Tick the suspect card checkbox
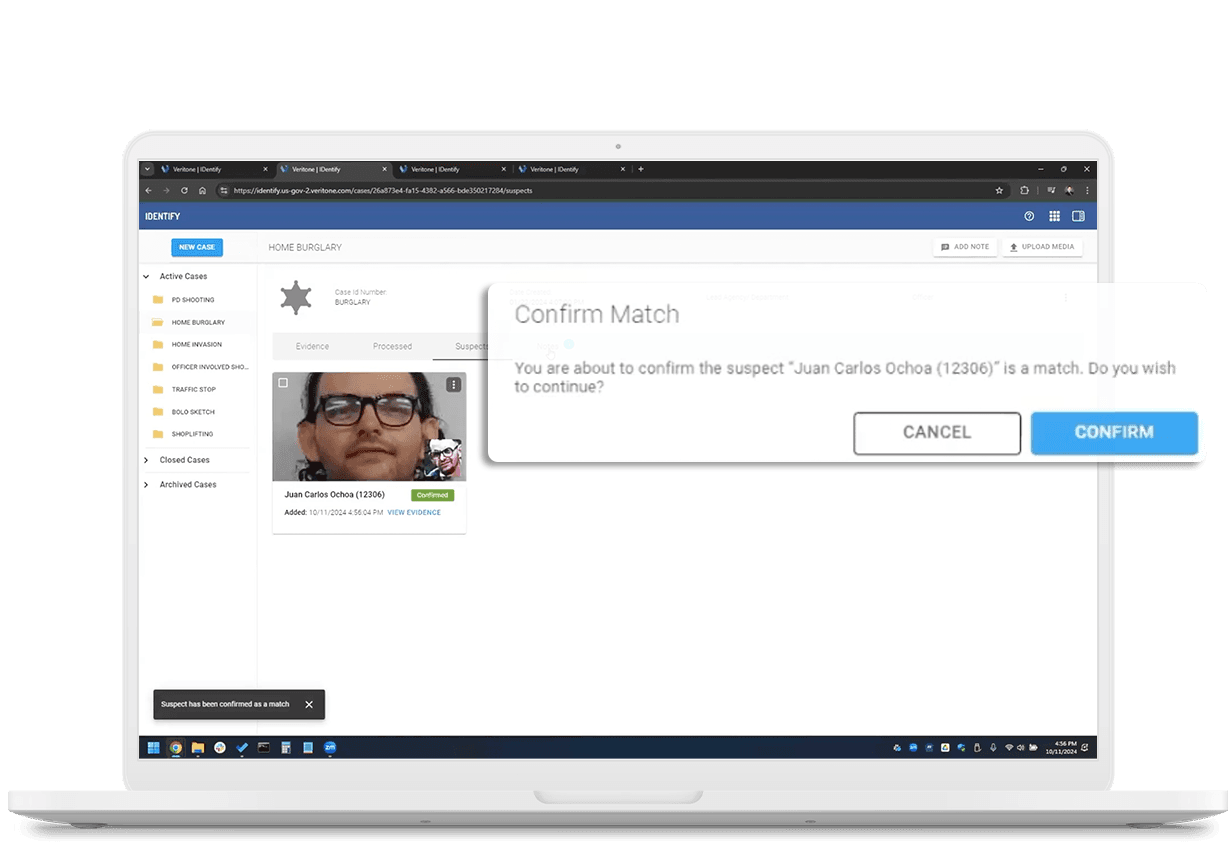This screenshot has height=860, width=1230. pyautogui.click(x=283, y=383)
